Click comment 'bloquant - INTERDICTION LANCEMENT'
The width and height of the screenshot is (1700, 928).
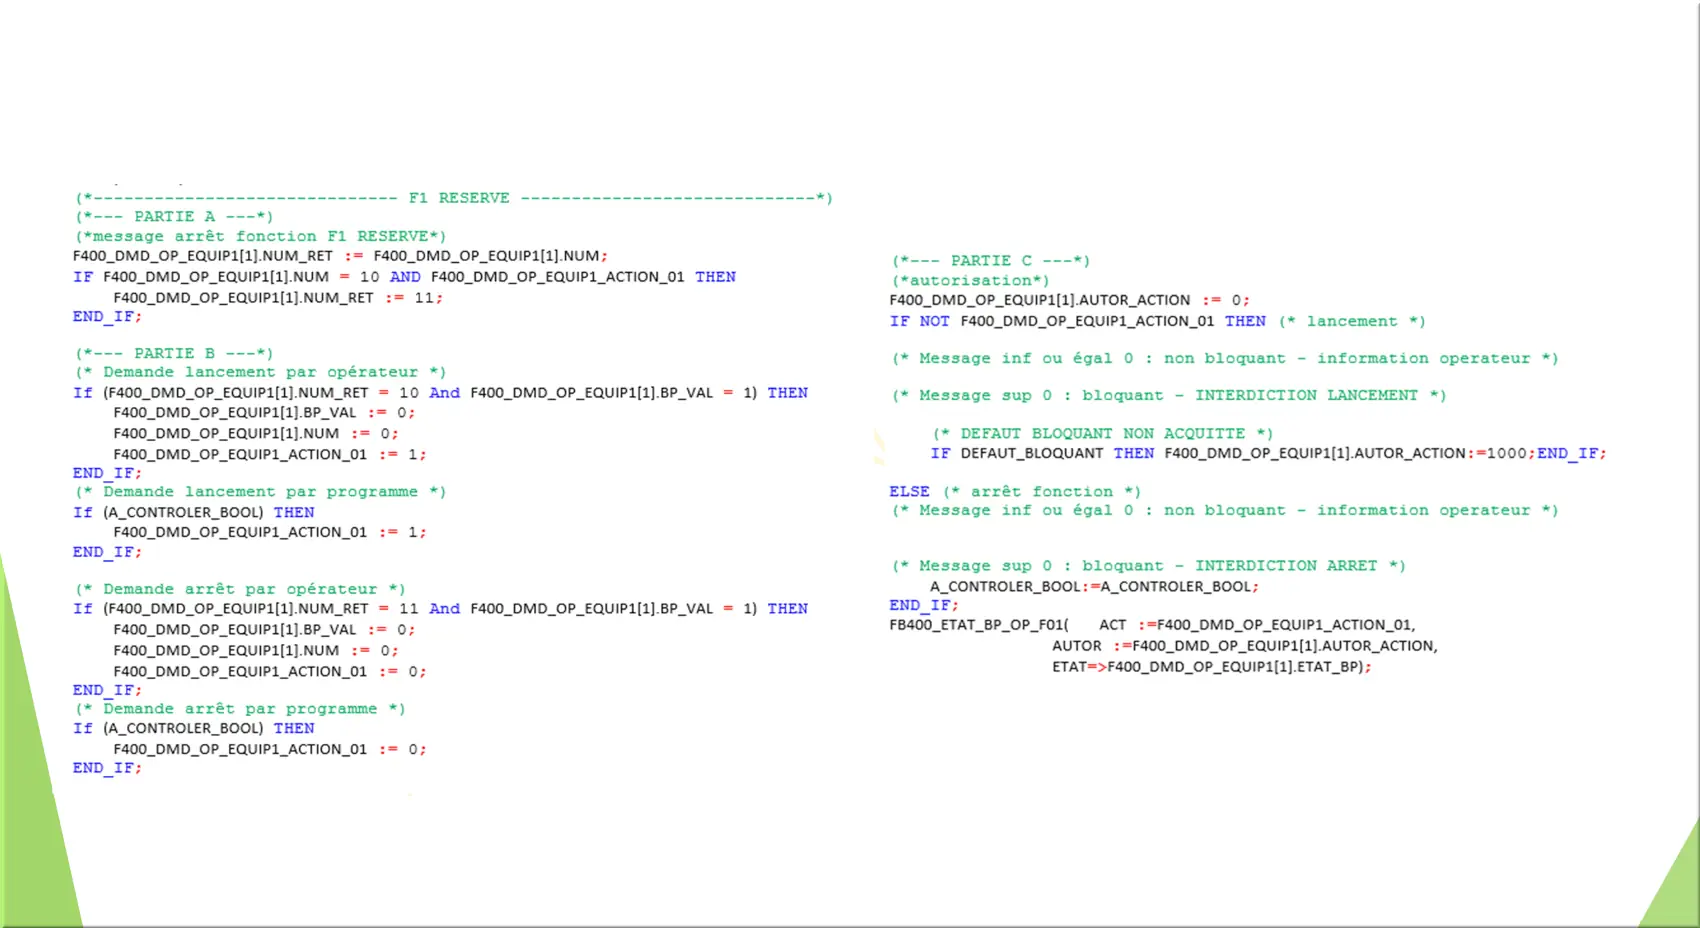[x=1169, y=395]
